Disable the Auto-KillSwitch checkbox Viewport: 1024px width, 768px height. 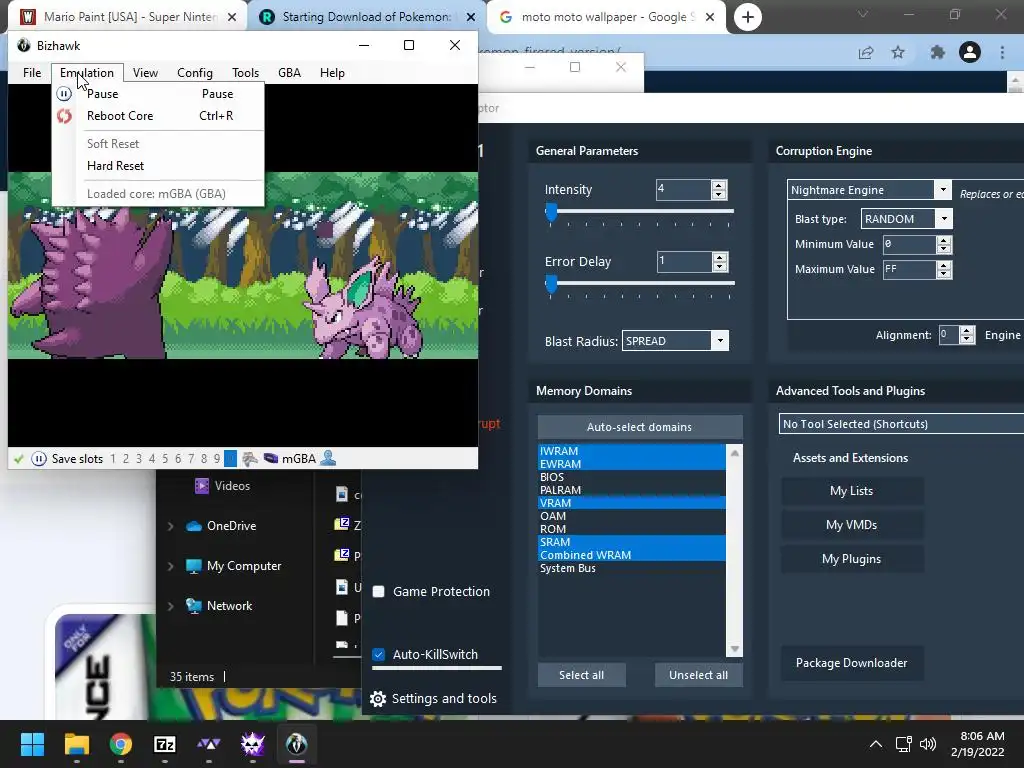click(x=378, y=654)
